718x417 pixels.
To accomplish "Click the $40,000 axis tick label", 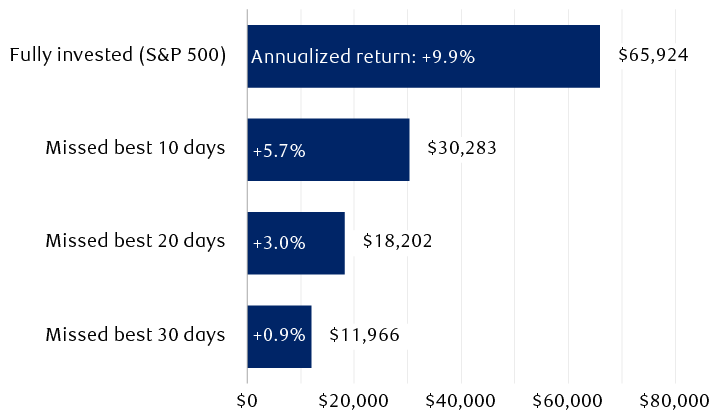I will coord(461,400).
